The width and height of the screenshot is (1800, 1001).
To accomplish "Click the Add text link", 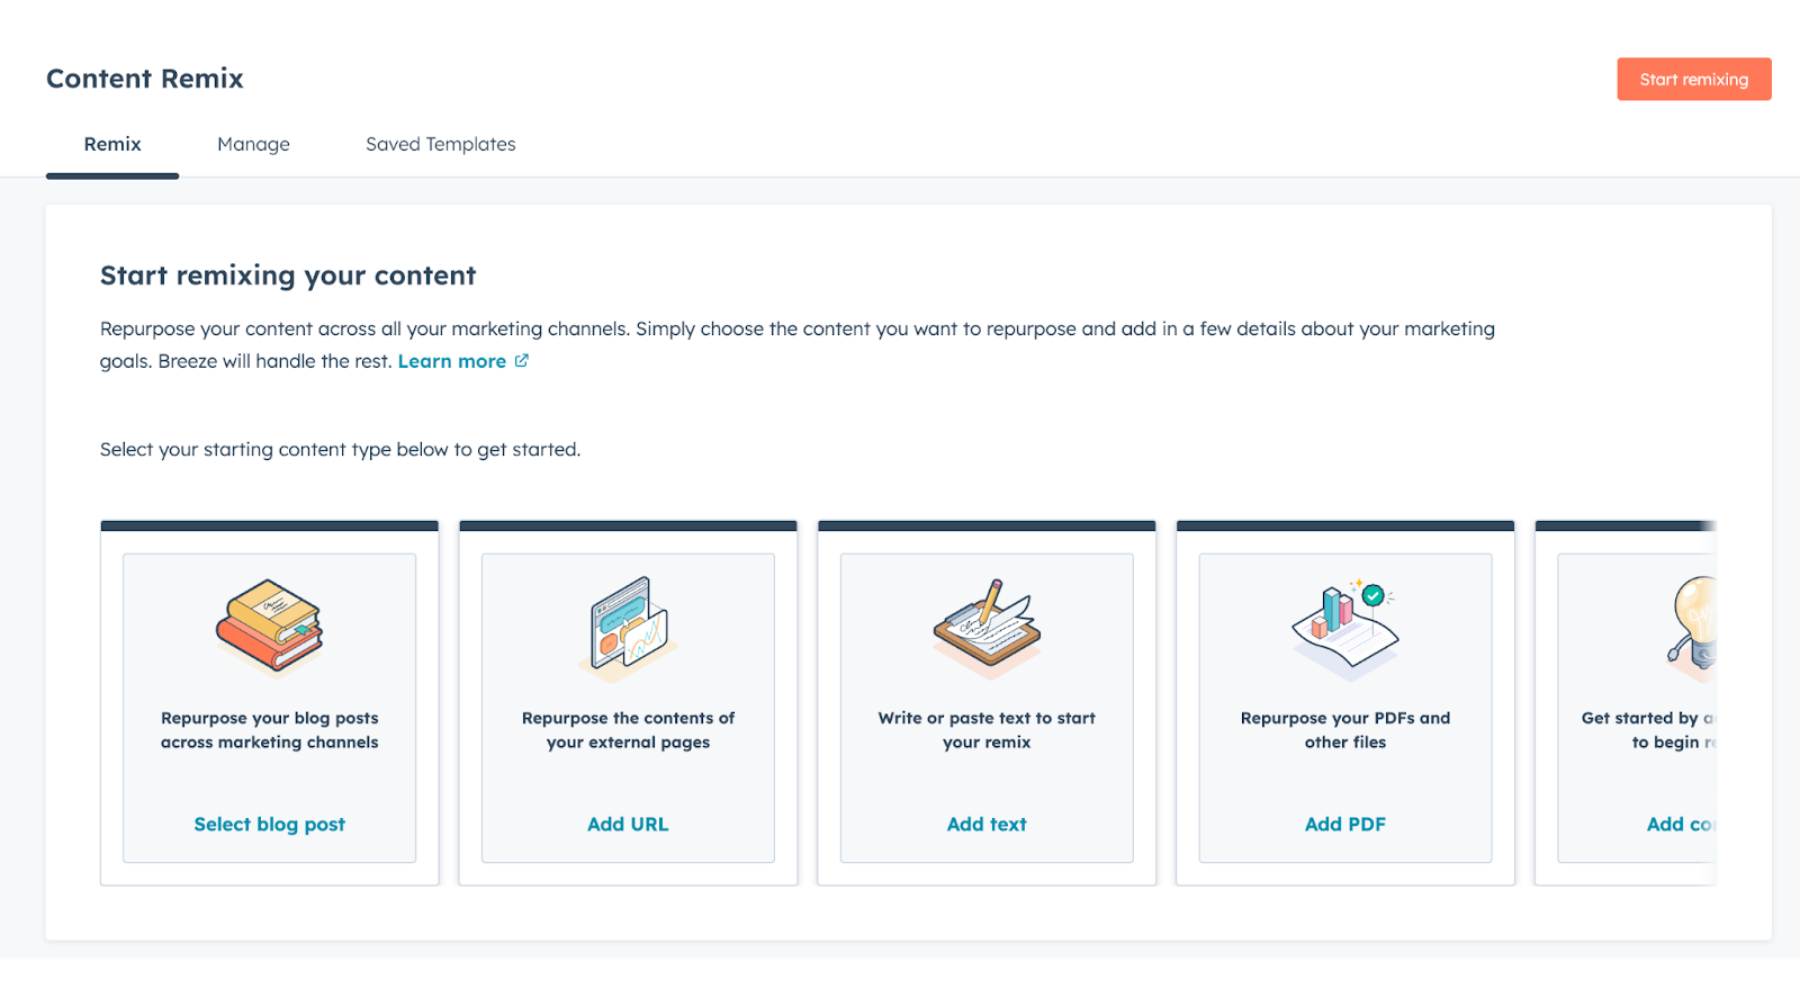I will point(986,824).
